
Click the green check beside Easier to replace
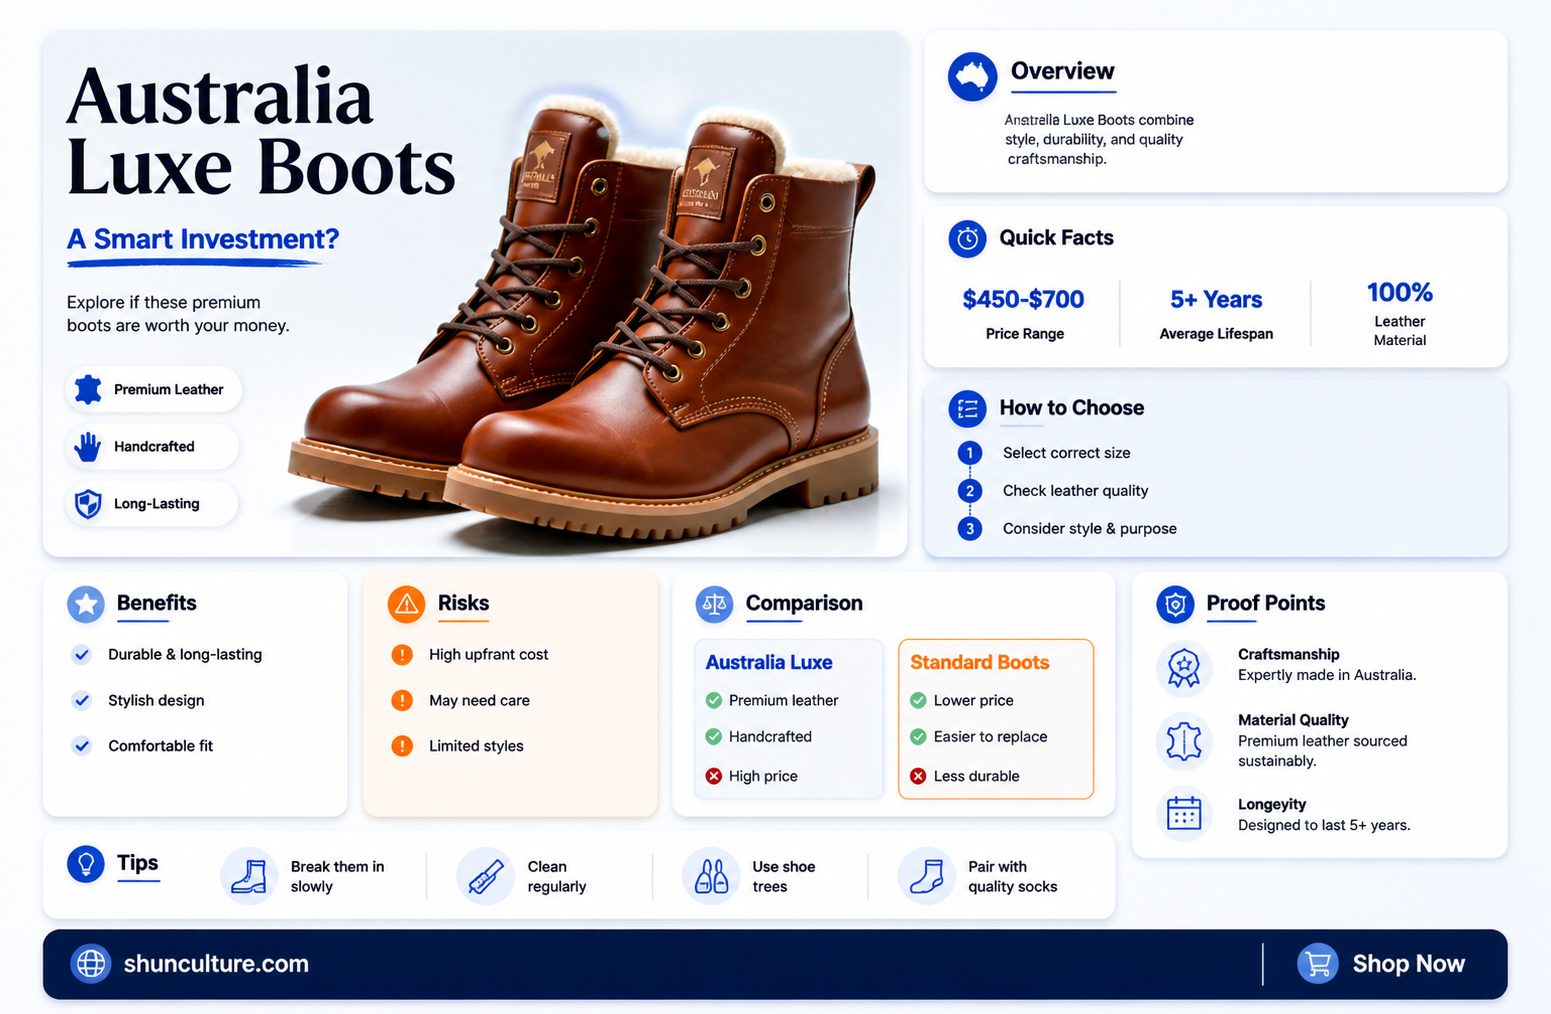[918, 737]
